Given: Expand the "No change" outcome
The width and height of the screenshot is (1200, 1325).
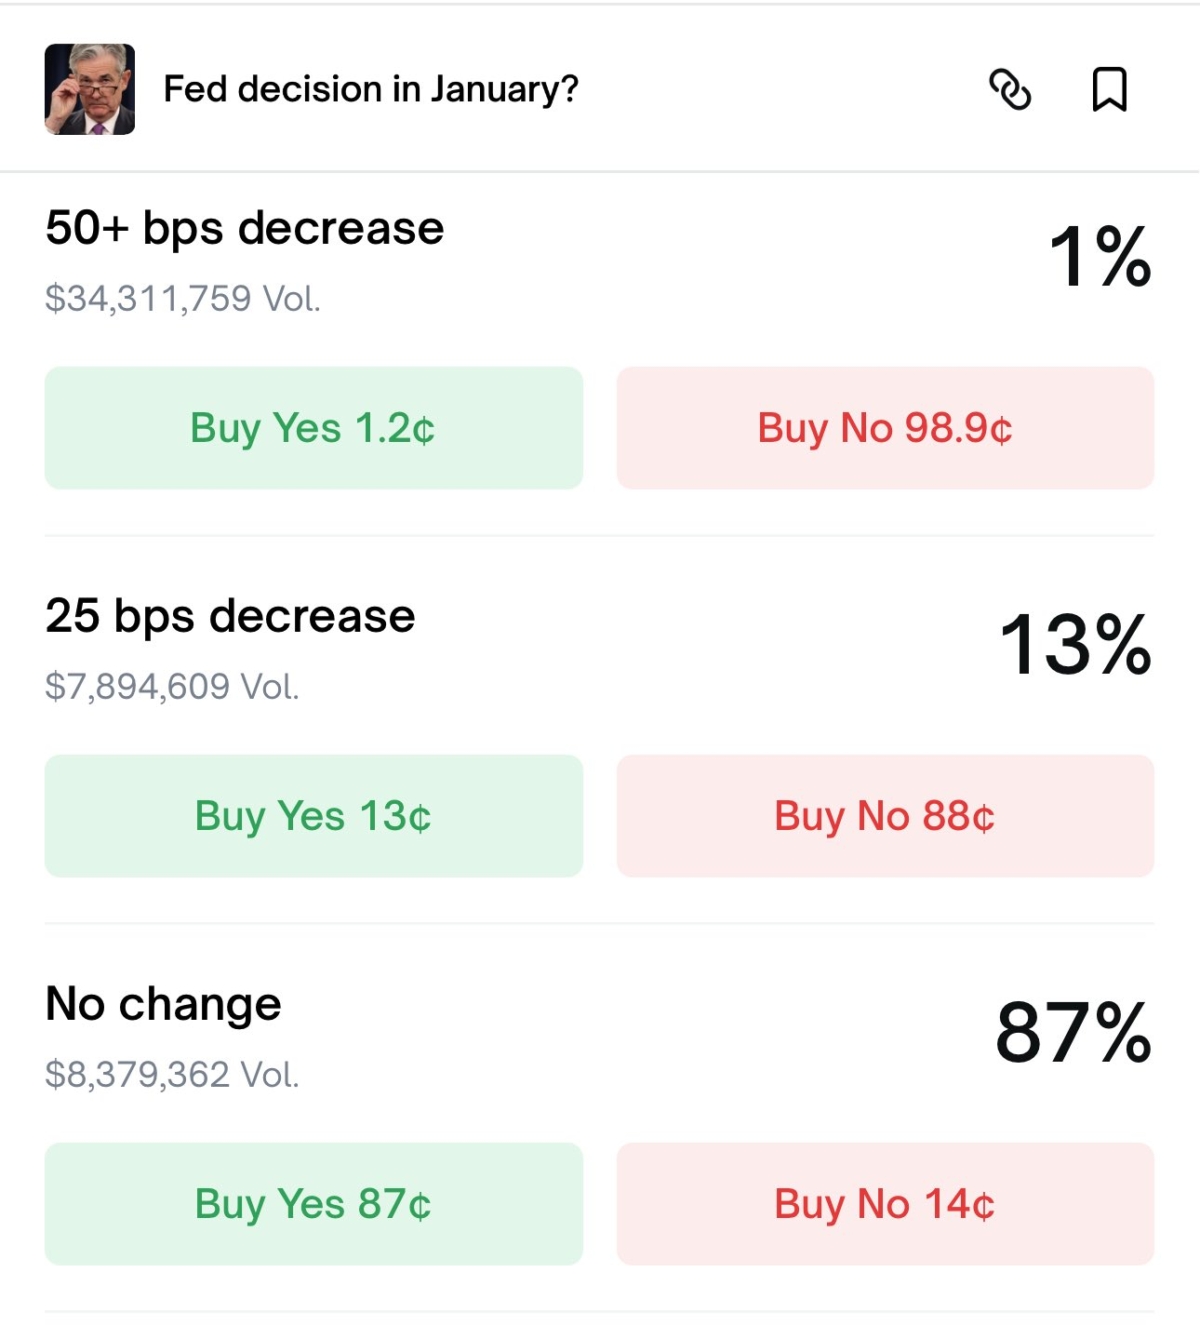Looking at the screenshot, I should pos(164,1004).
